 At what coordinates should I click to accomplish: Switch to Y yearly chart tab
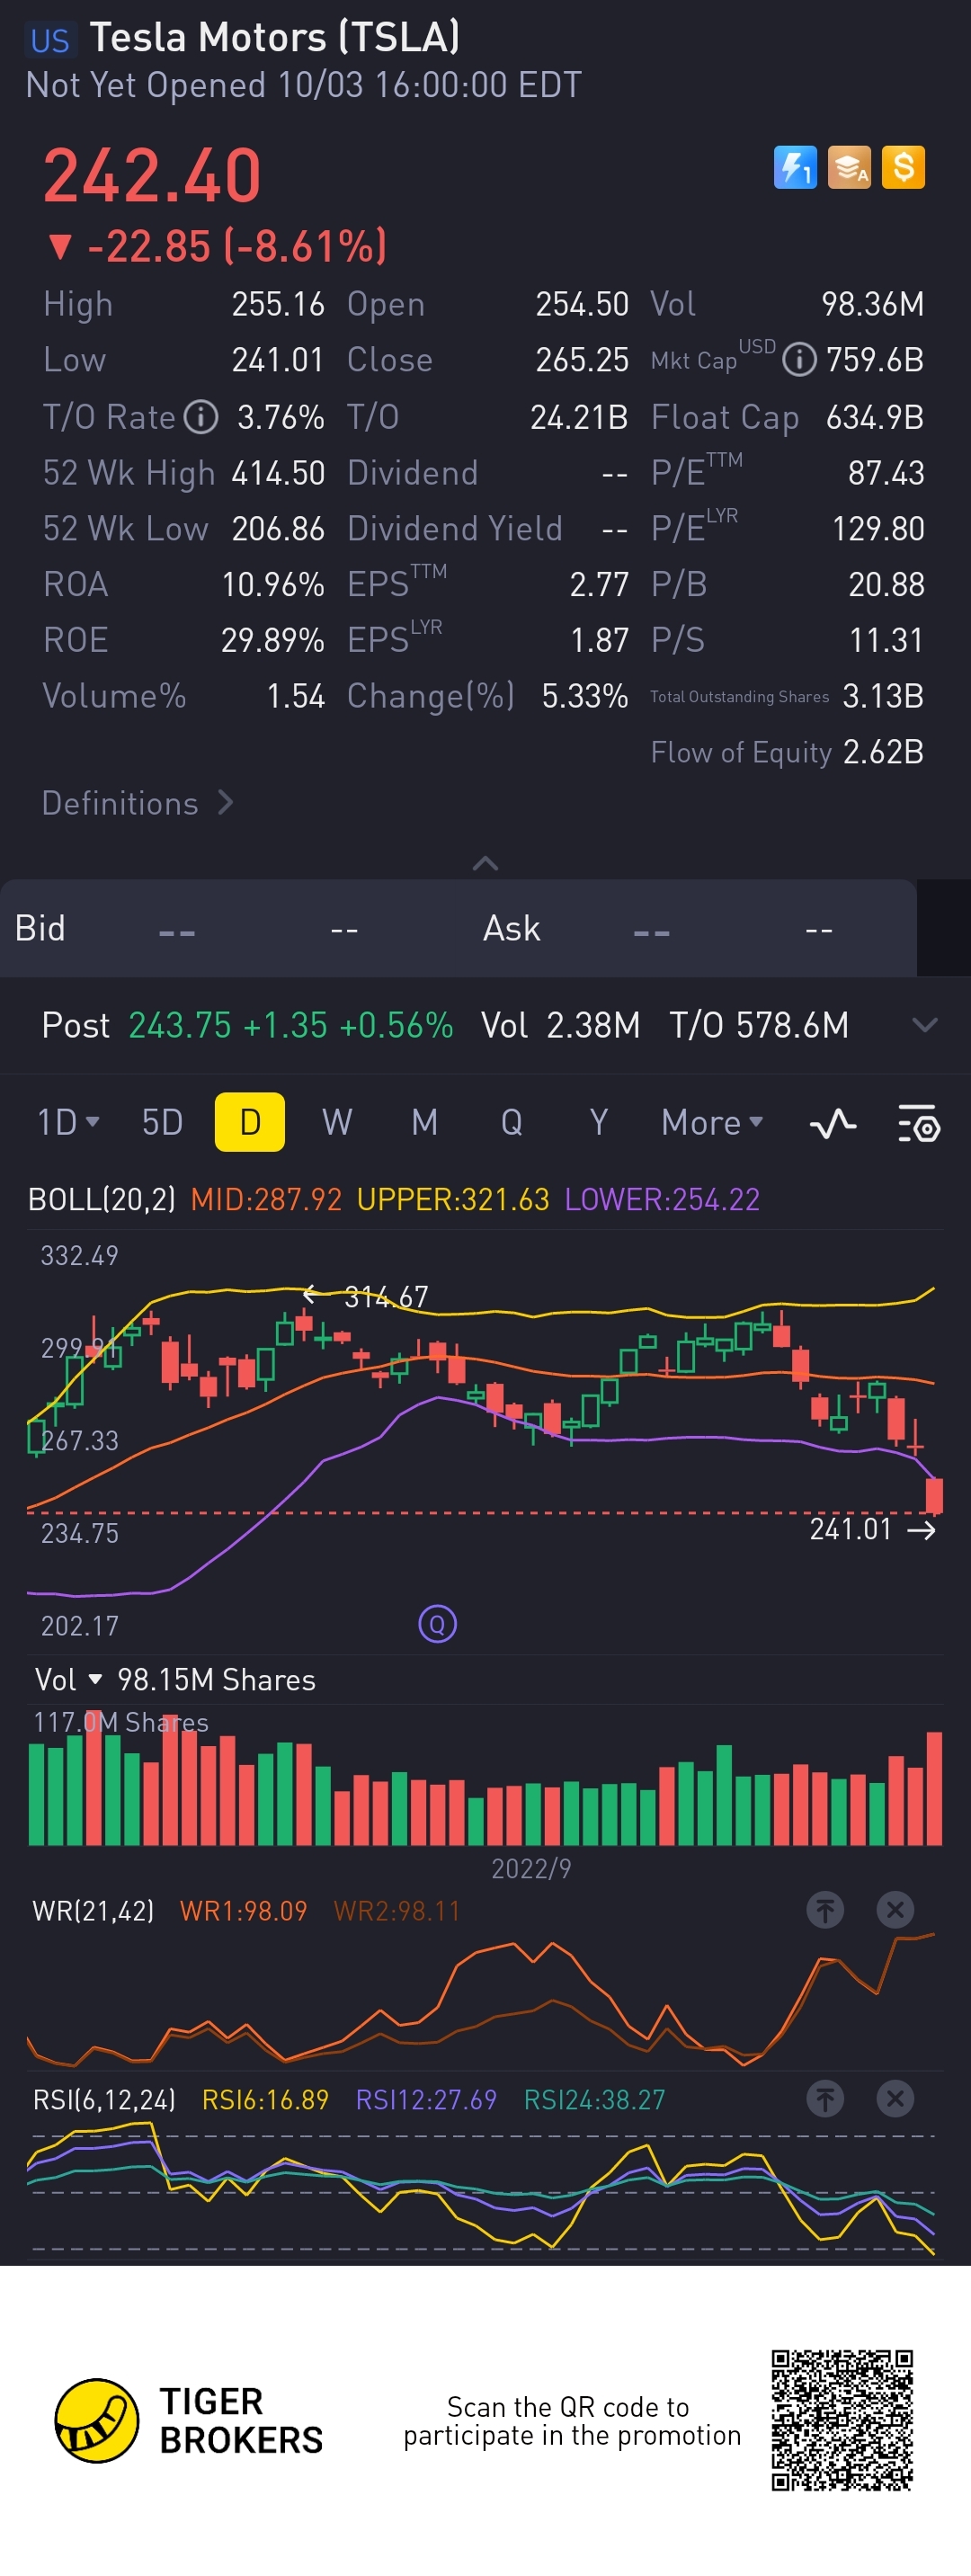(x=598, y=1122)
